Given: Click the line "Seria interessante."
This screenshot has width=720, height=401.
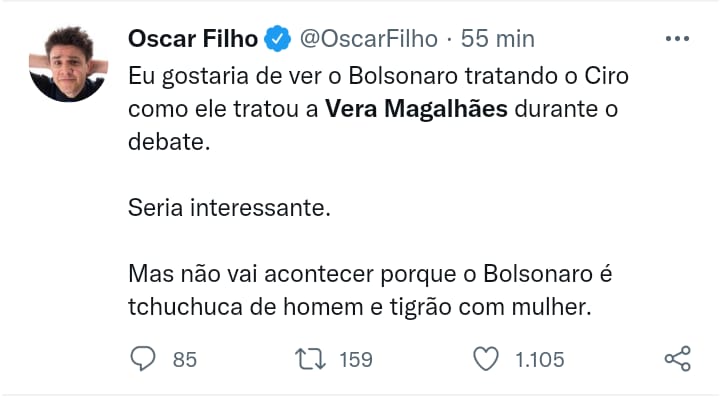Looking at the screenshot, I should pyautogui.click(x=229, y=208).
